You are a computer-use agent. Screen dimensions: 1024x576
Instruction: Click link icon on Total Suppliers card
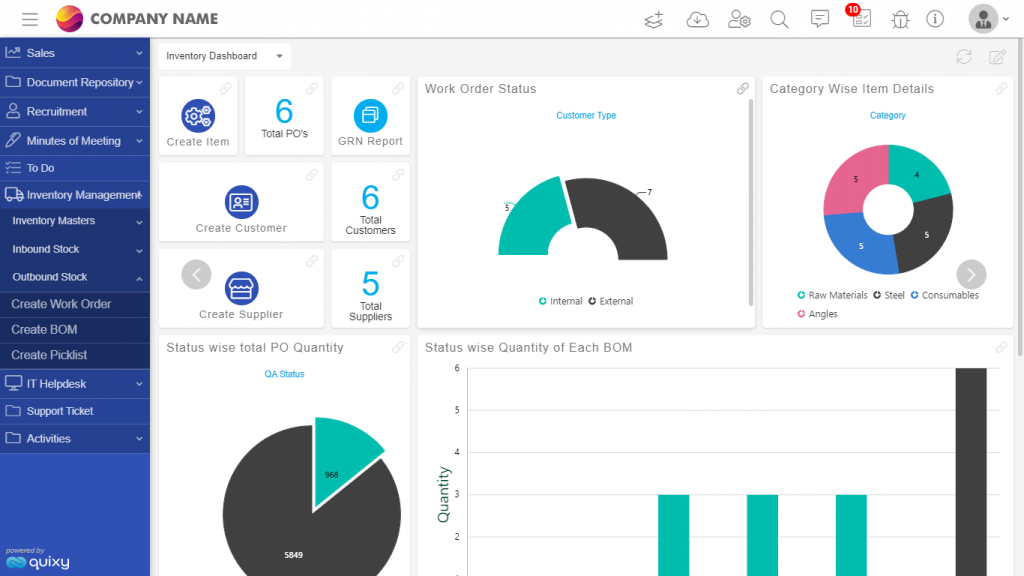[x=398, y=261]
